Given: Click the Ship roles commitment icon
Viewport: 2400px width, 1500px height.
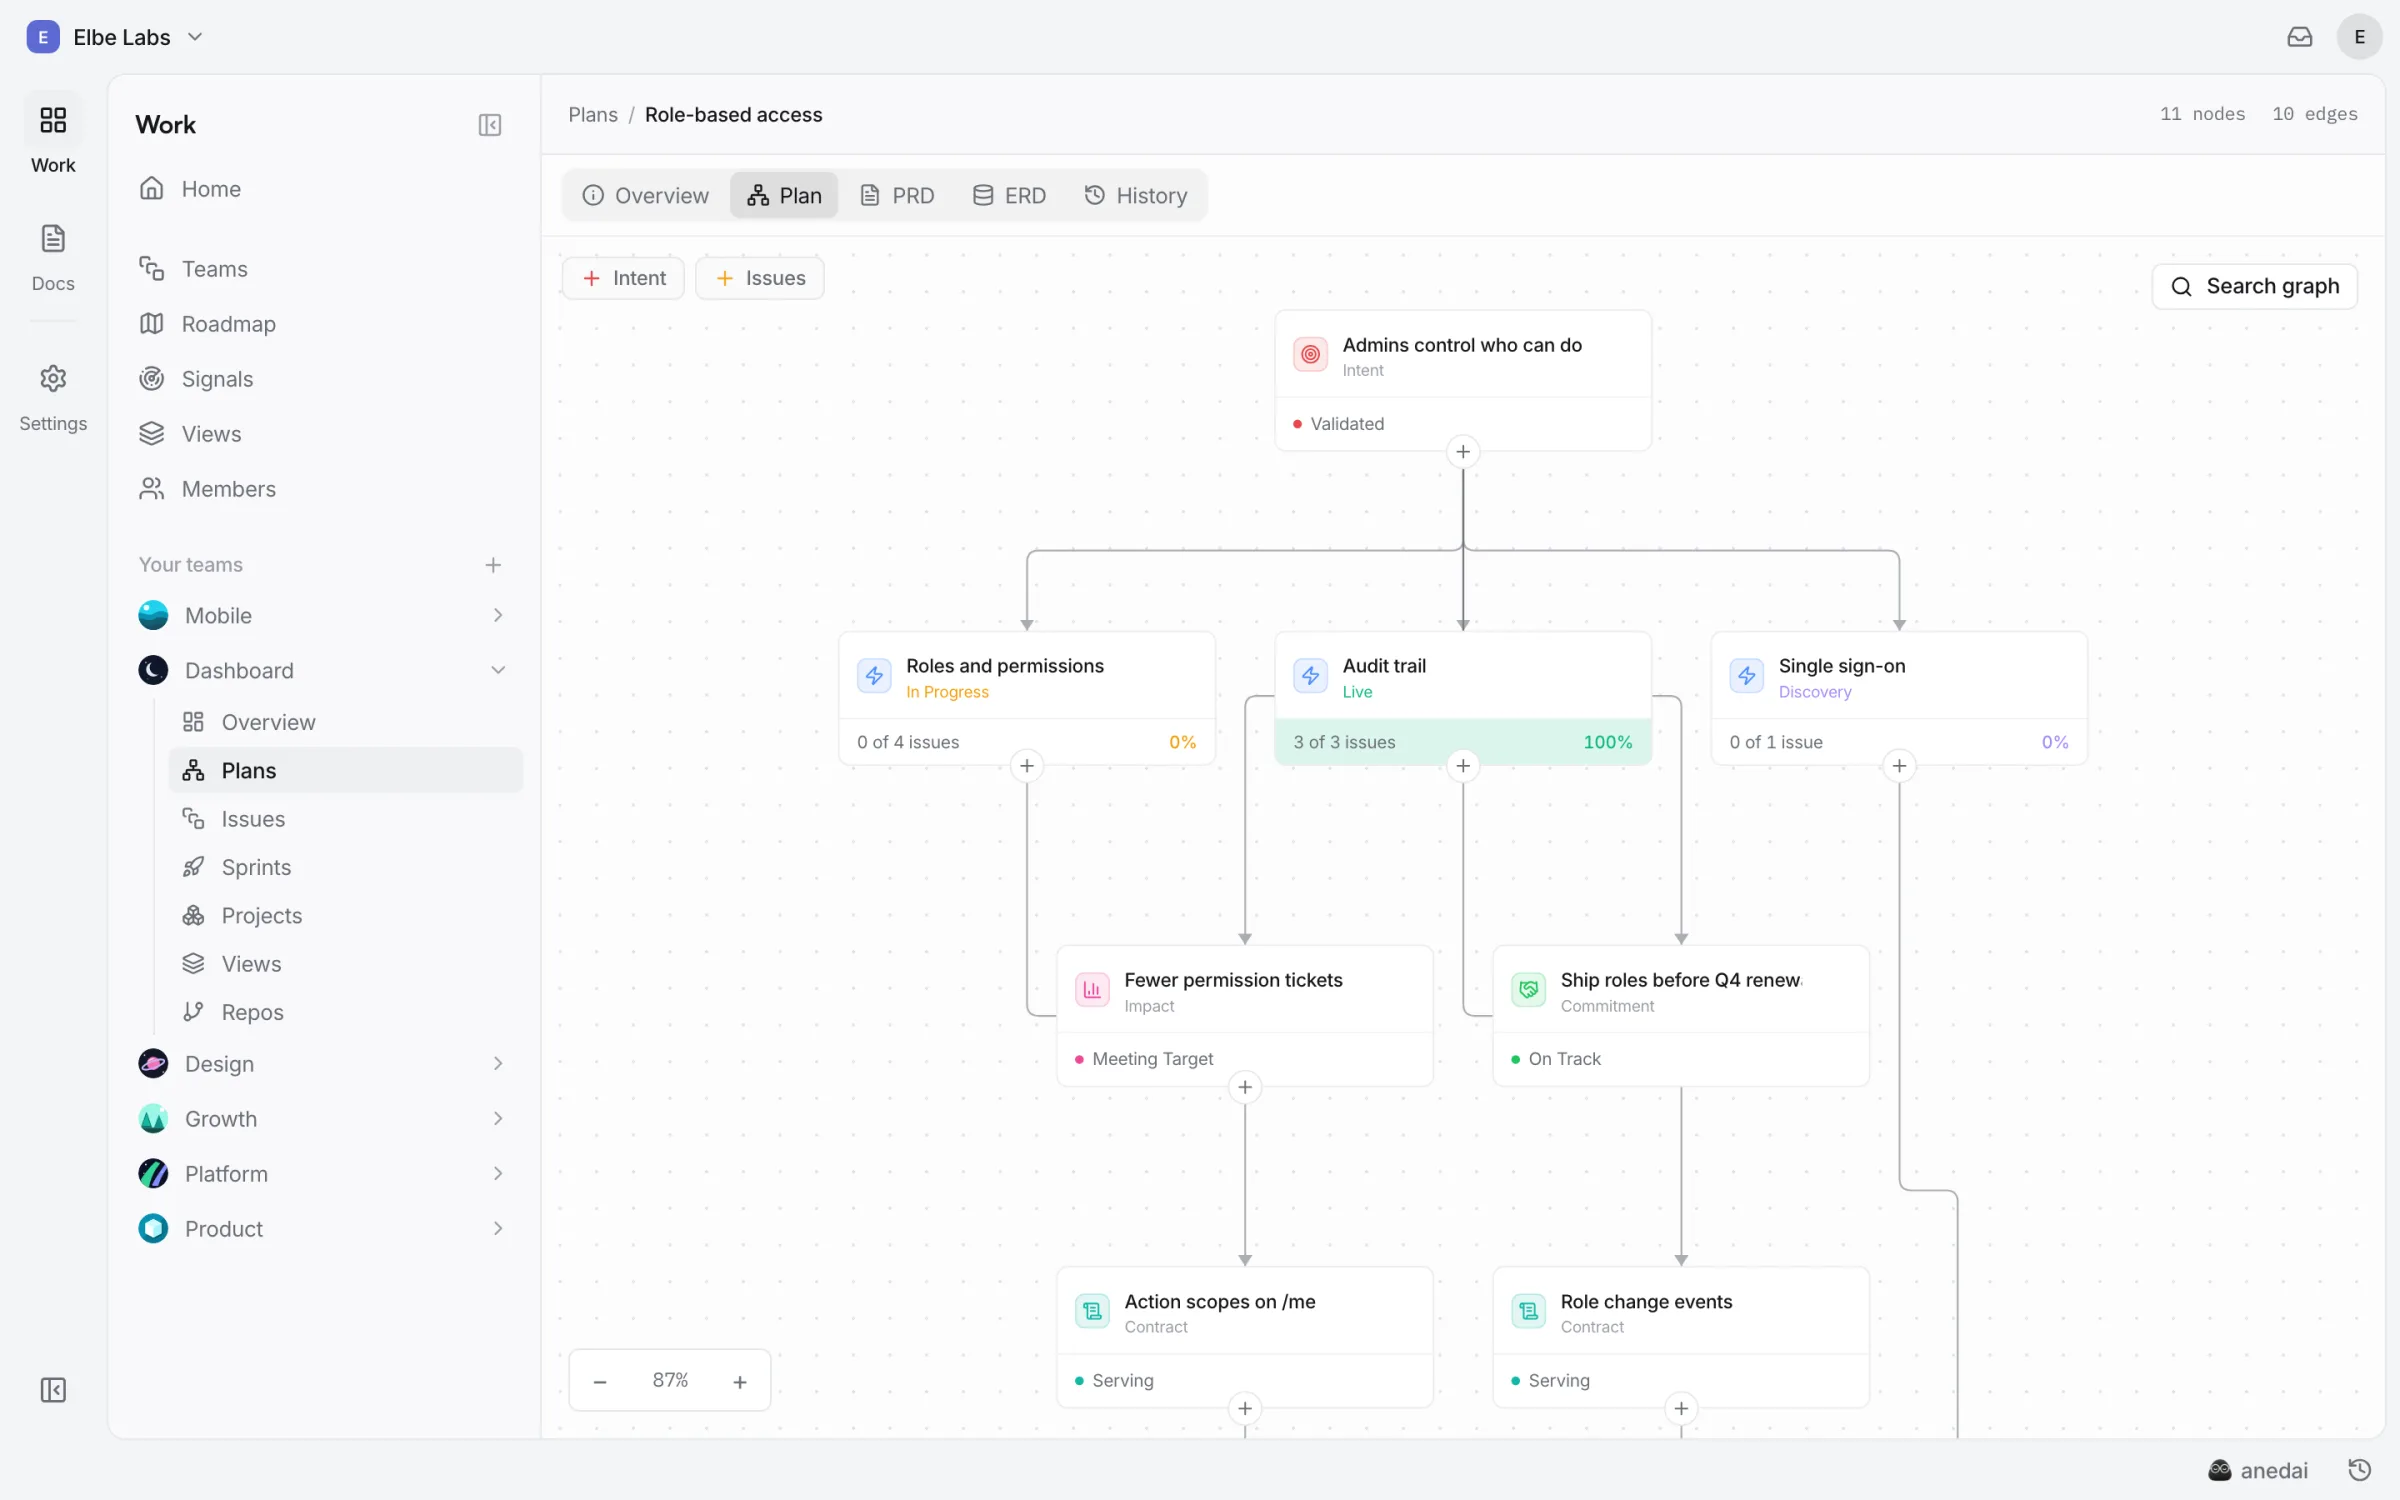Looking at the screenshot, I should (x=1528, y=990).
